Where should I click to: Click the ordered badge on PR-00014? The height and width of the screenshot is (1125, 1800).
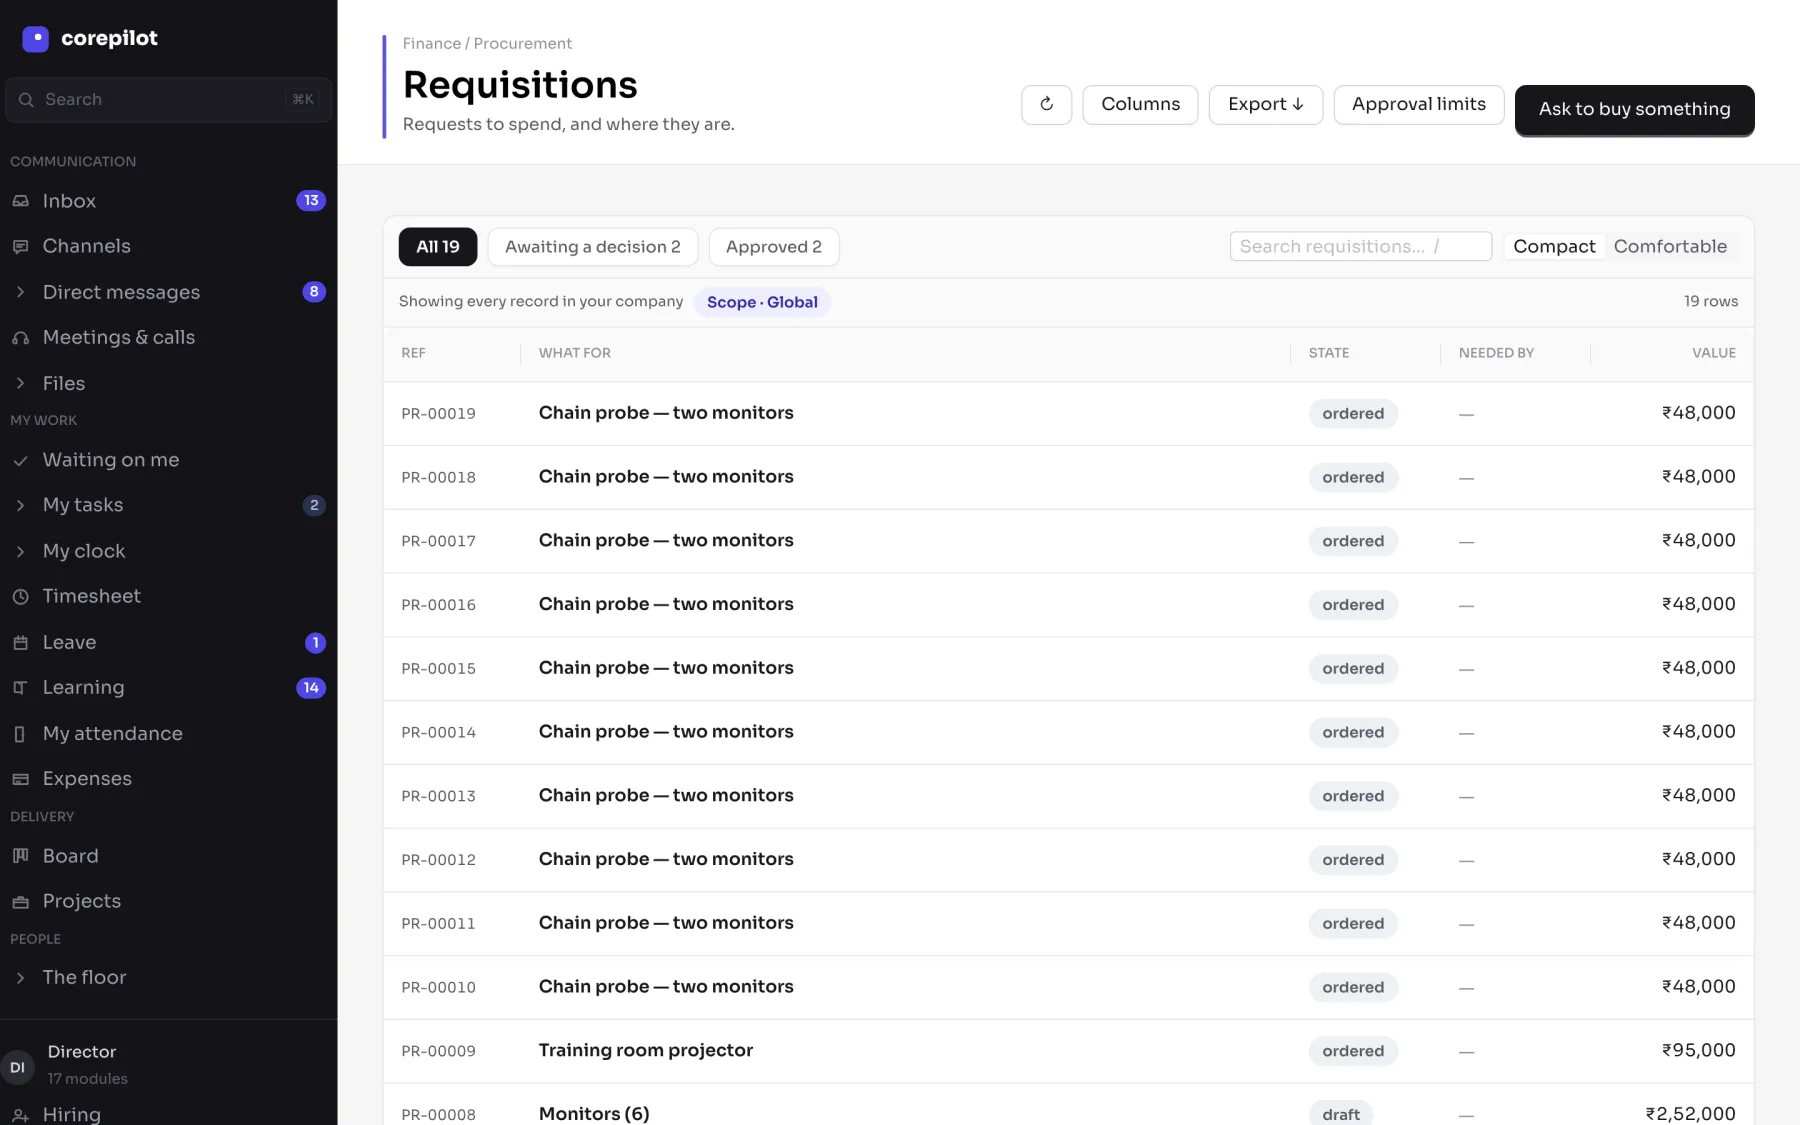pos(1353,732)
